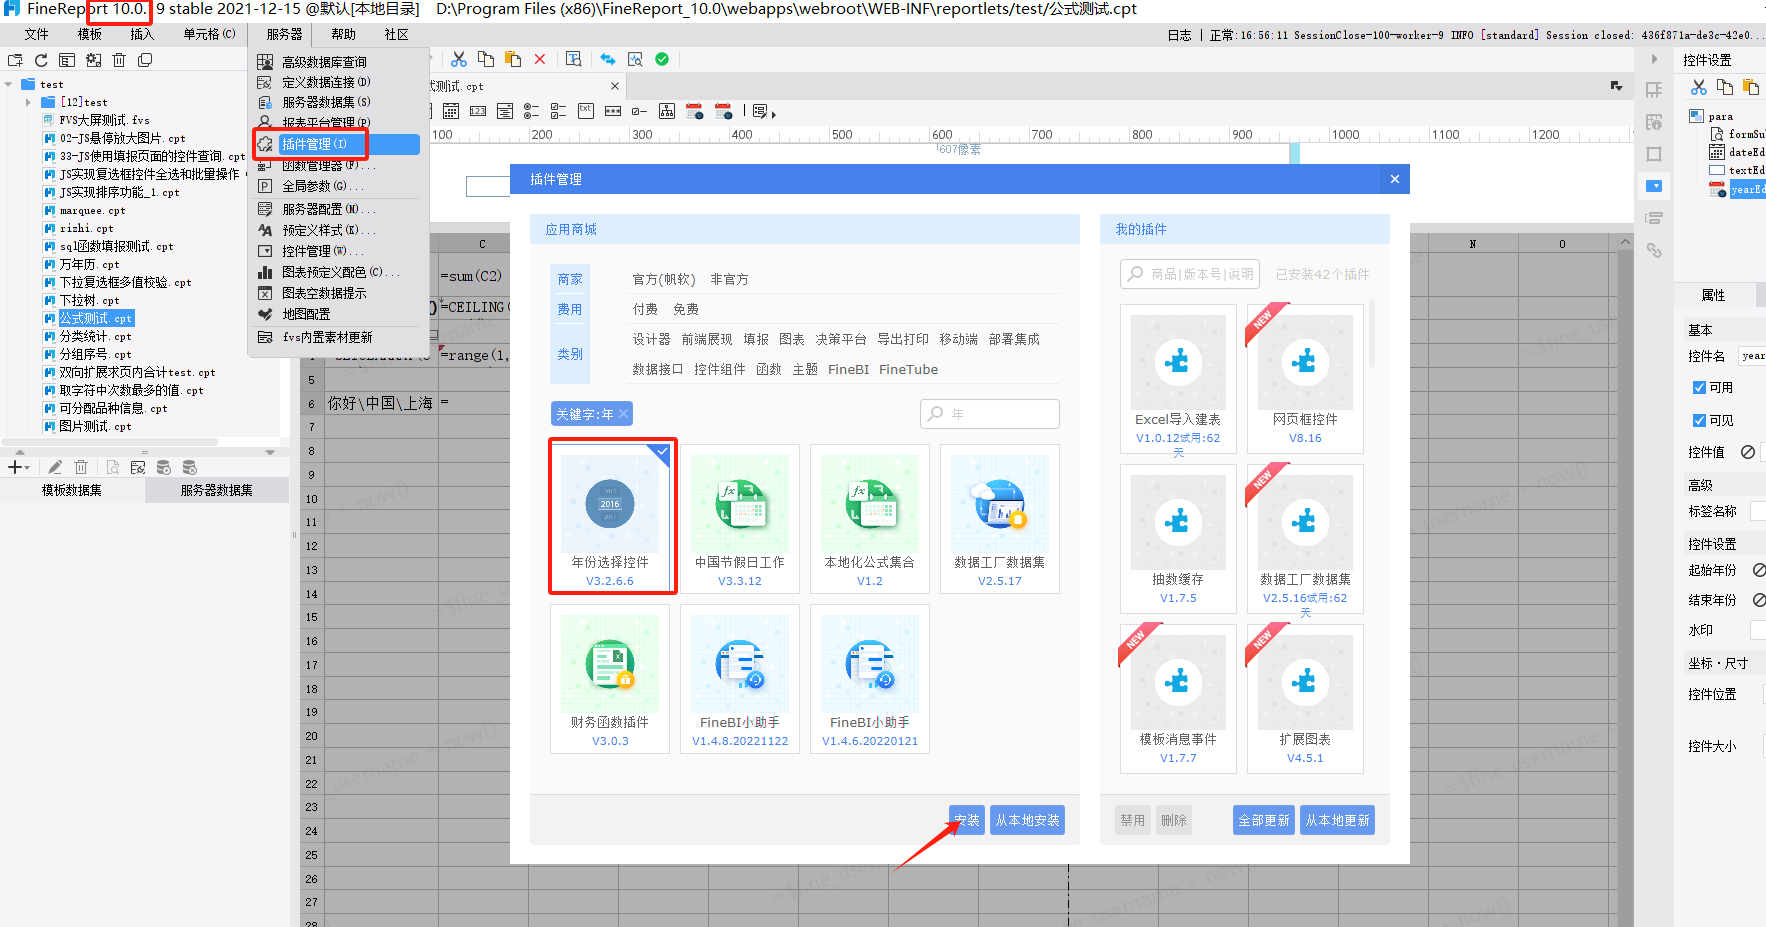The height and width of the screenshot is (927, 1766).
Task: Click the green check verify icon in toolbar
Action: [662, 59]
